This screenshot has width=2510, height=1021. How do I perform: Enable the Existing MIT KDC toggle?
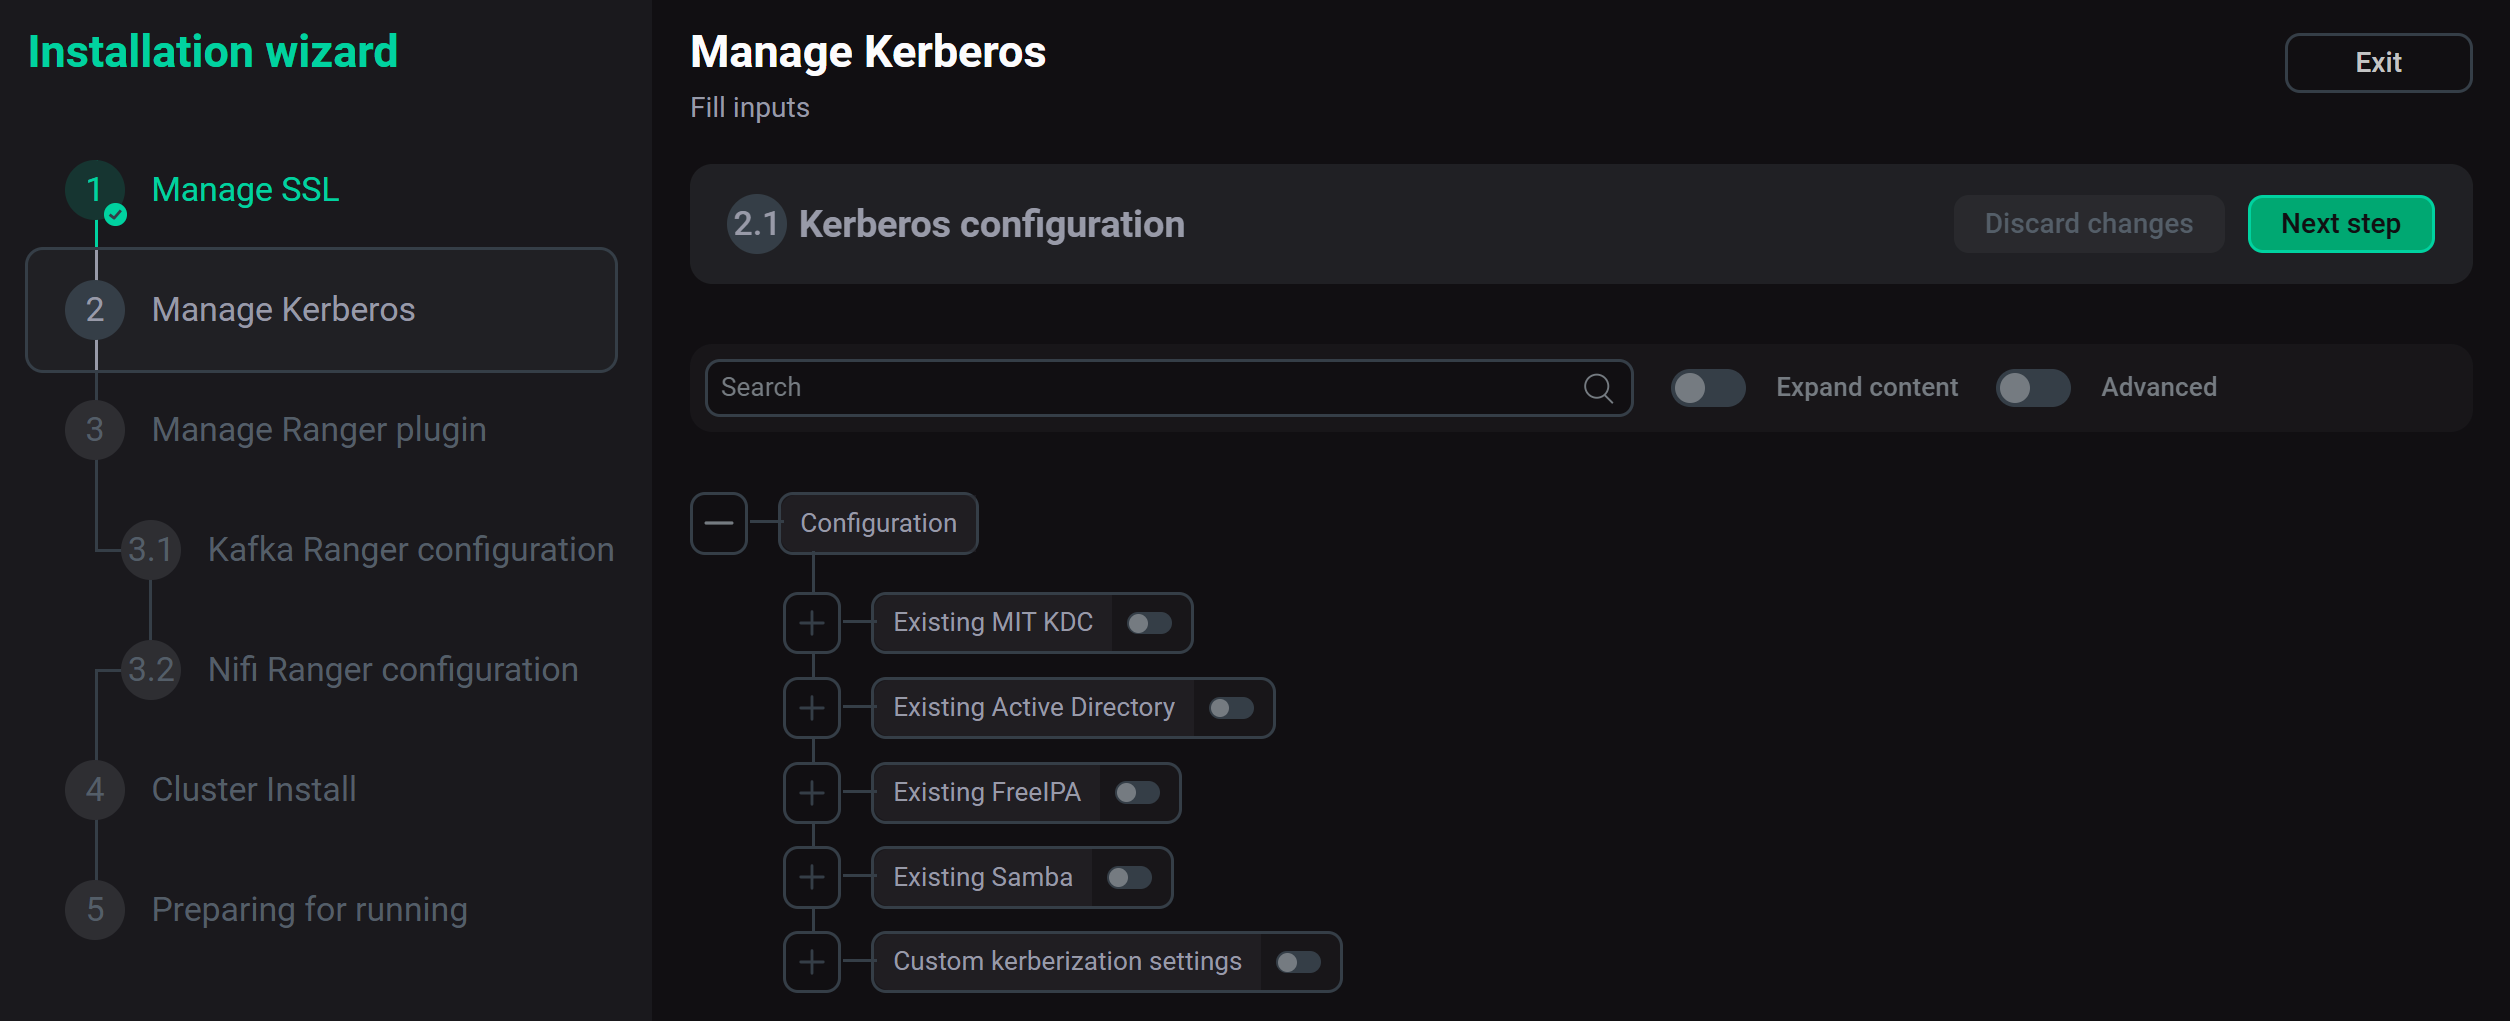point(1149,623)
